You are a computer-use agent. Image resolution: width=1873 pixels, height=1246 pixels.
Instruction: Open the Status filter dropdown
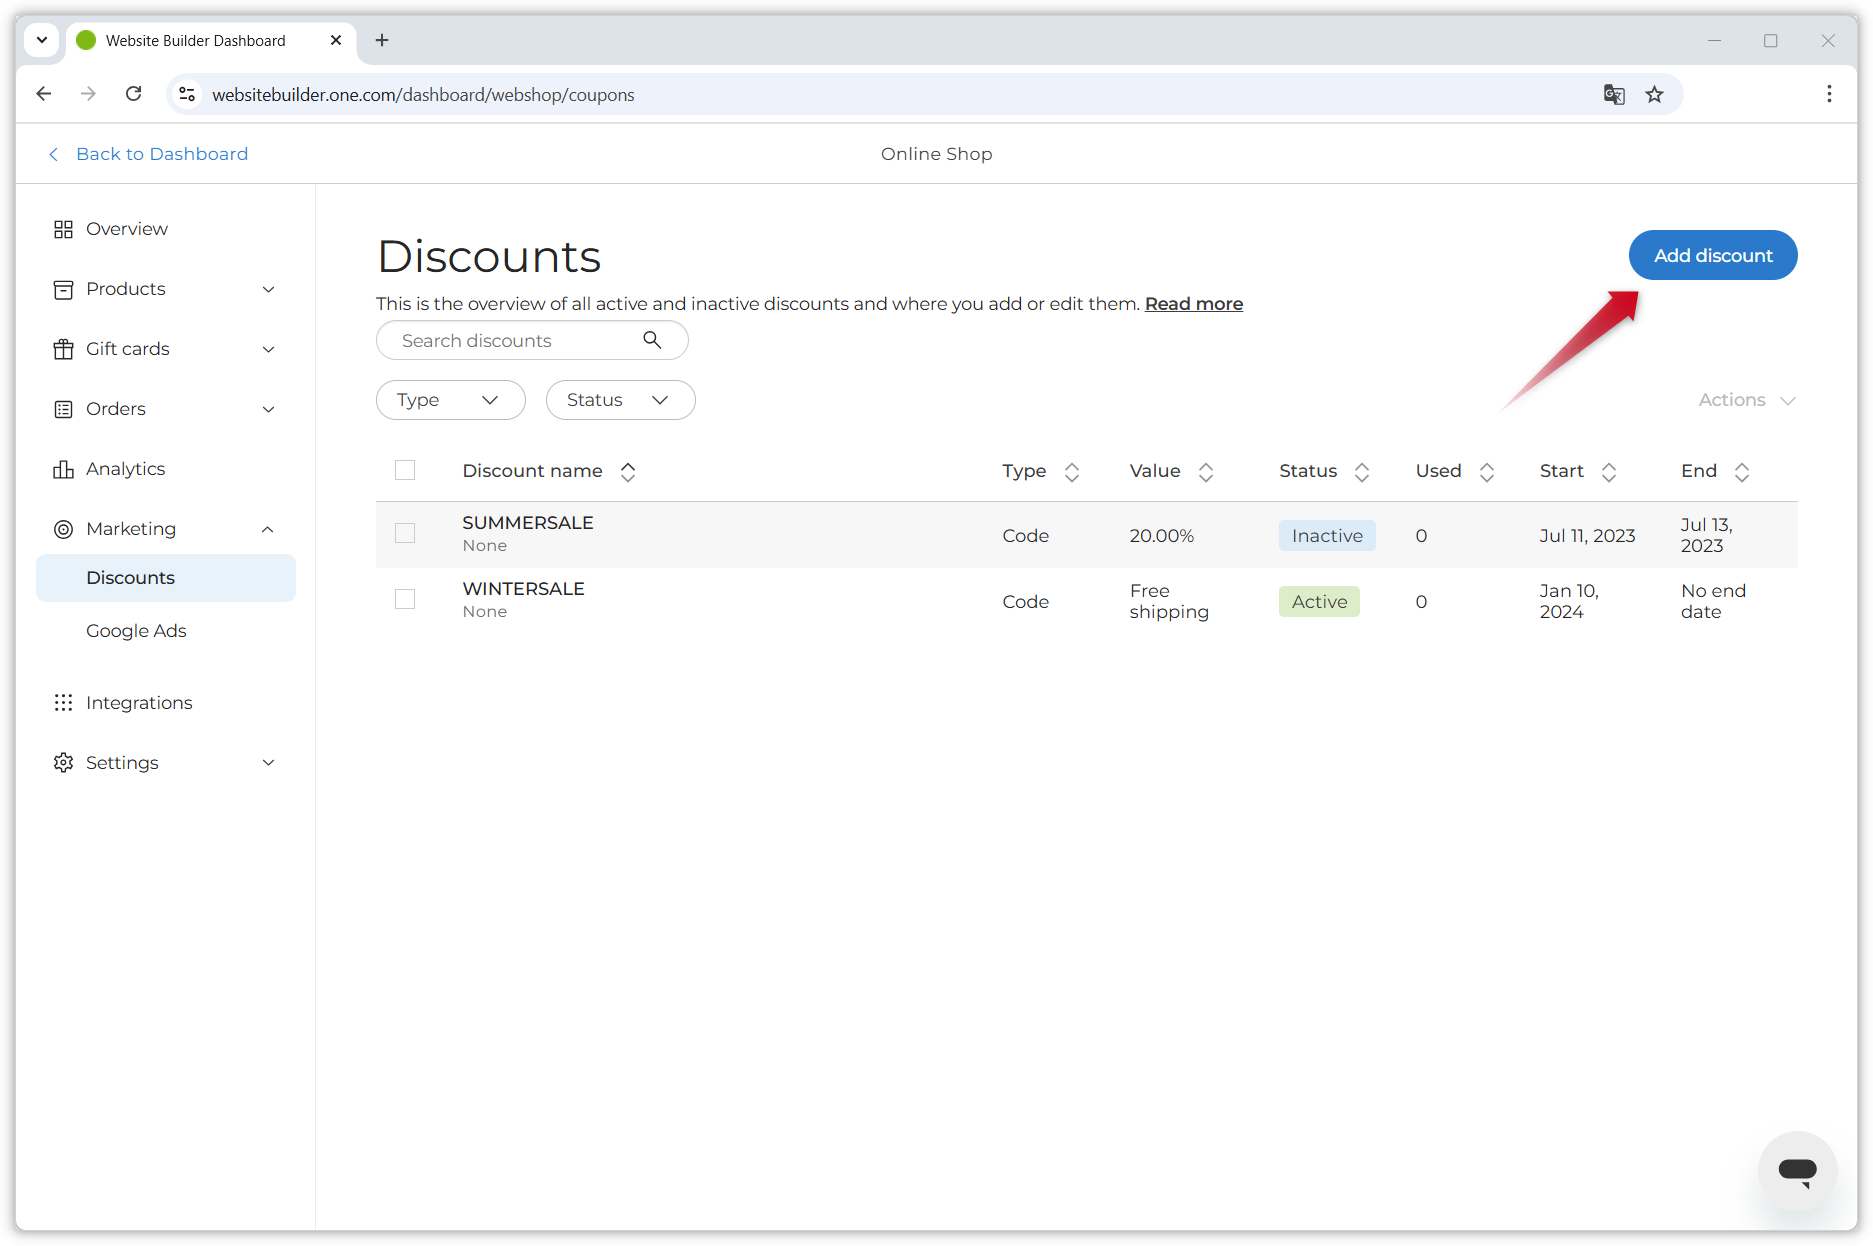coord(620,399)
